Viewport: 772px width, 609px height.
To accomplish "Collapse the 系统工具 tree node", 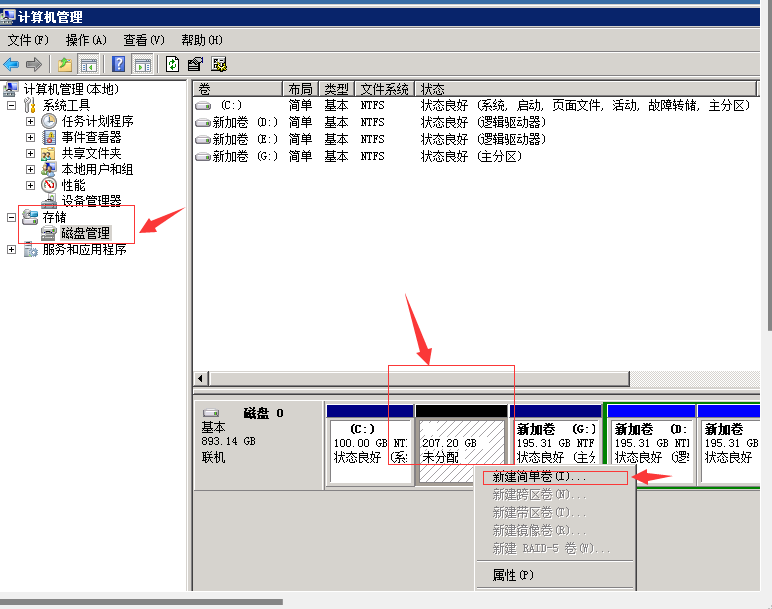I will click(12, 105).
